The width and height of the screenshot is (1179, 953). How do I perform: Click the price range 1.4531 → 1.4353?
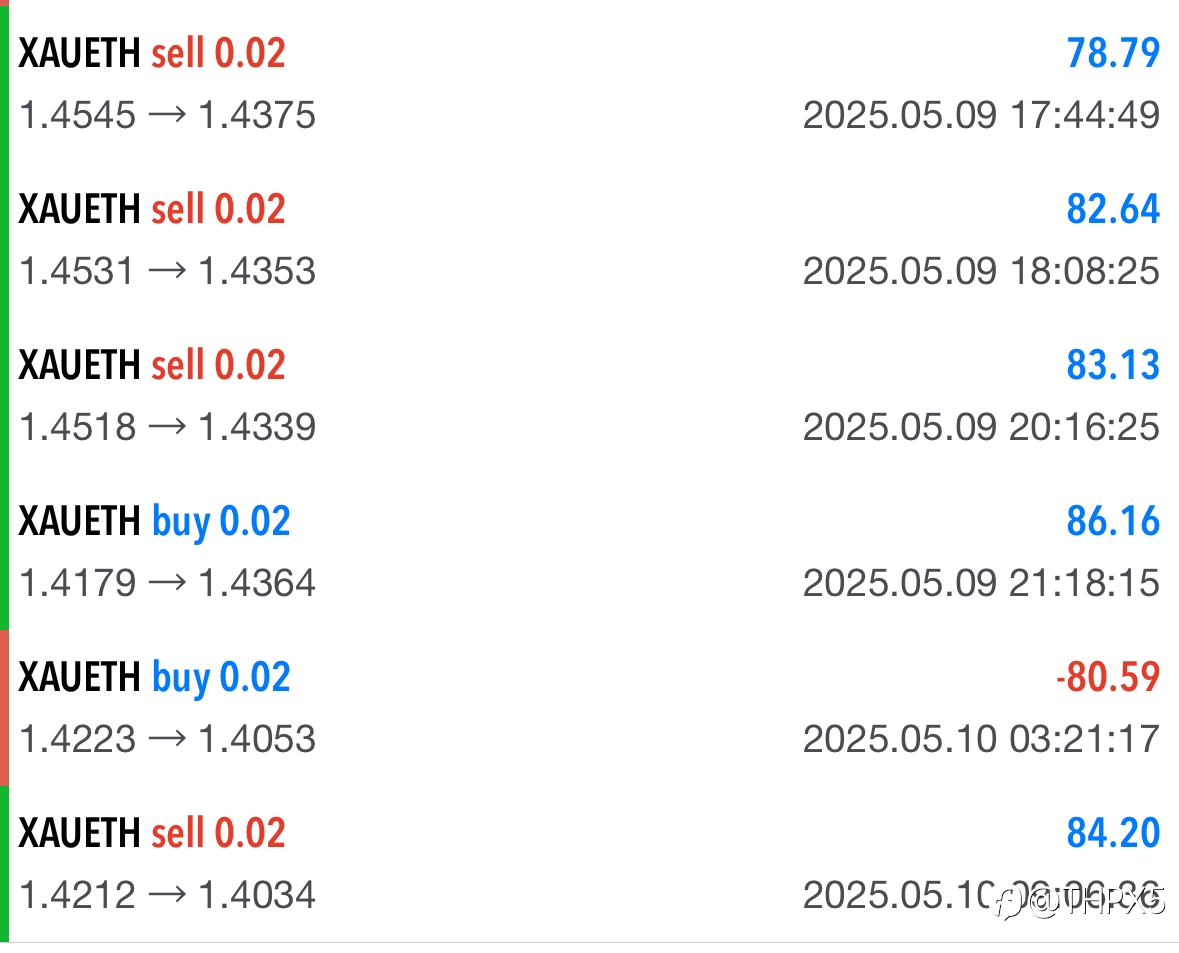point(167,271)
